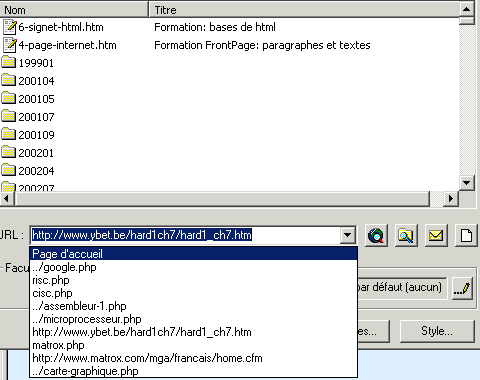480x380 pixels.
Task: Select the 200109 folder icon
Action: click(x=9, y=134)
